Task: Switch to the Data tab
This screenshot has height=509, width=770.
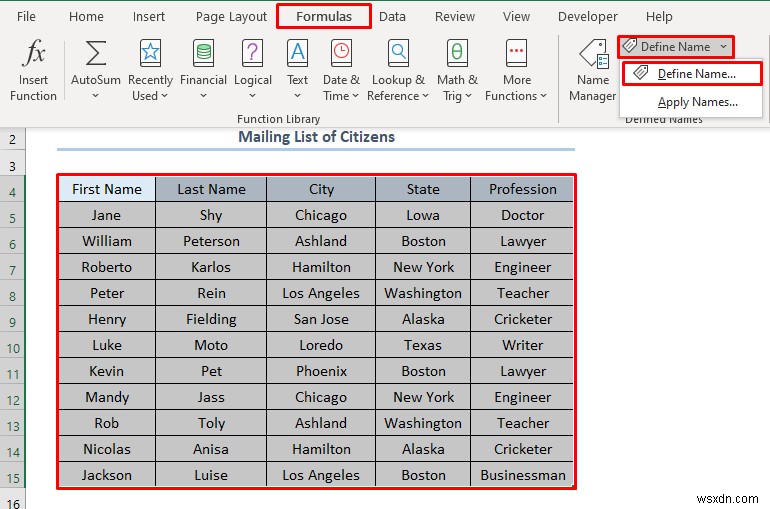Action: click(392, 17)
